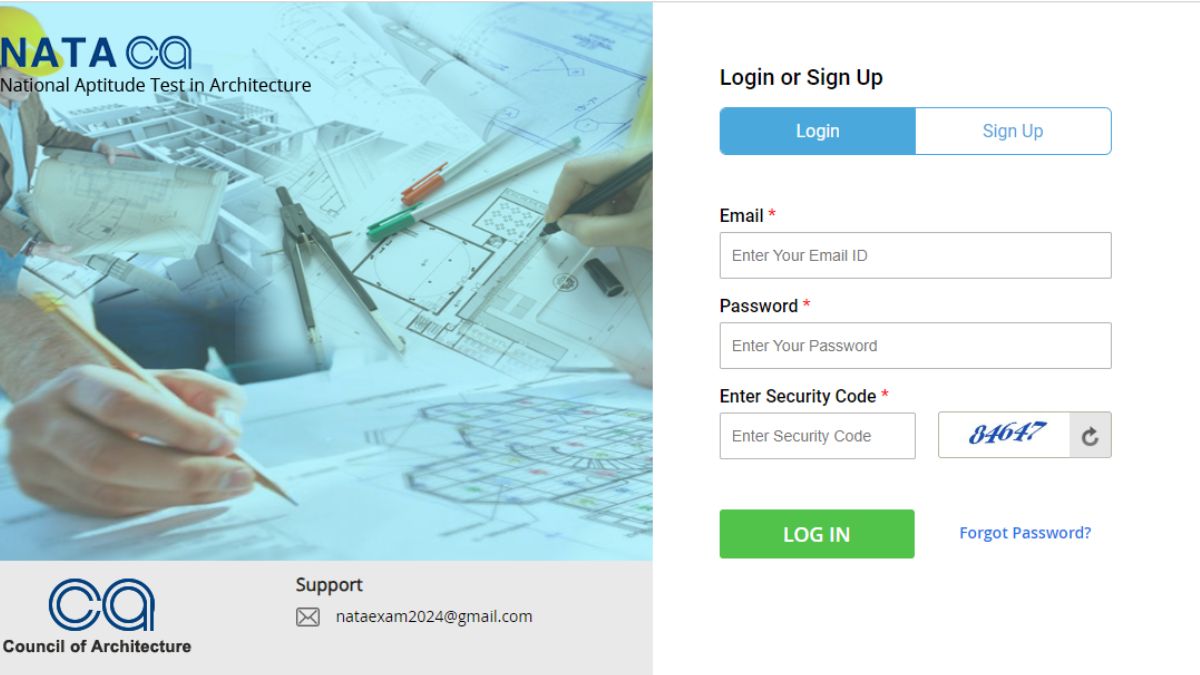This screenshot has height=675, width=1200.
Task: Focus the Enter Your Email ID field
Action: tap(915, 255)
